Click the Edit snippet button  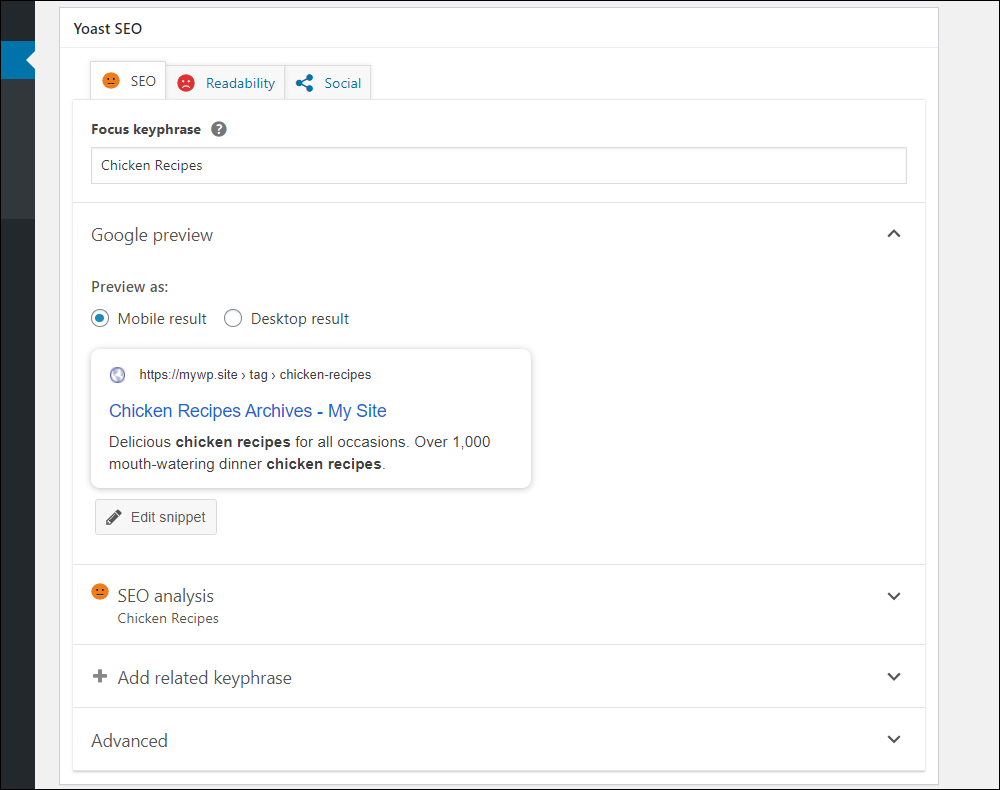[x=156, y=517]
